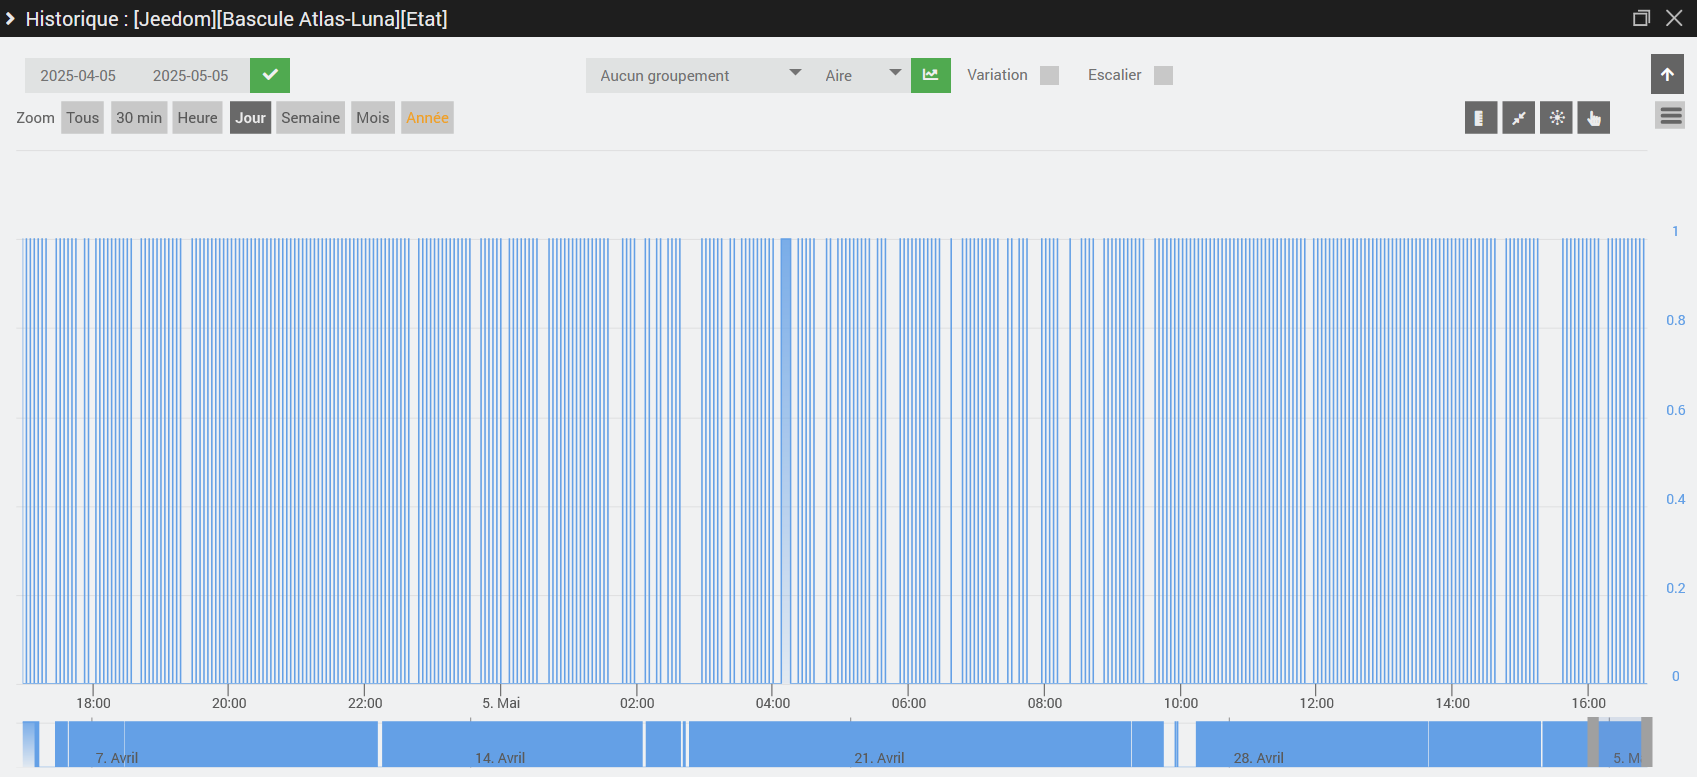Click the navigator left range handle
The image size is (1697, 777).
pyautogui.click(x=1593, y=742)
